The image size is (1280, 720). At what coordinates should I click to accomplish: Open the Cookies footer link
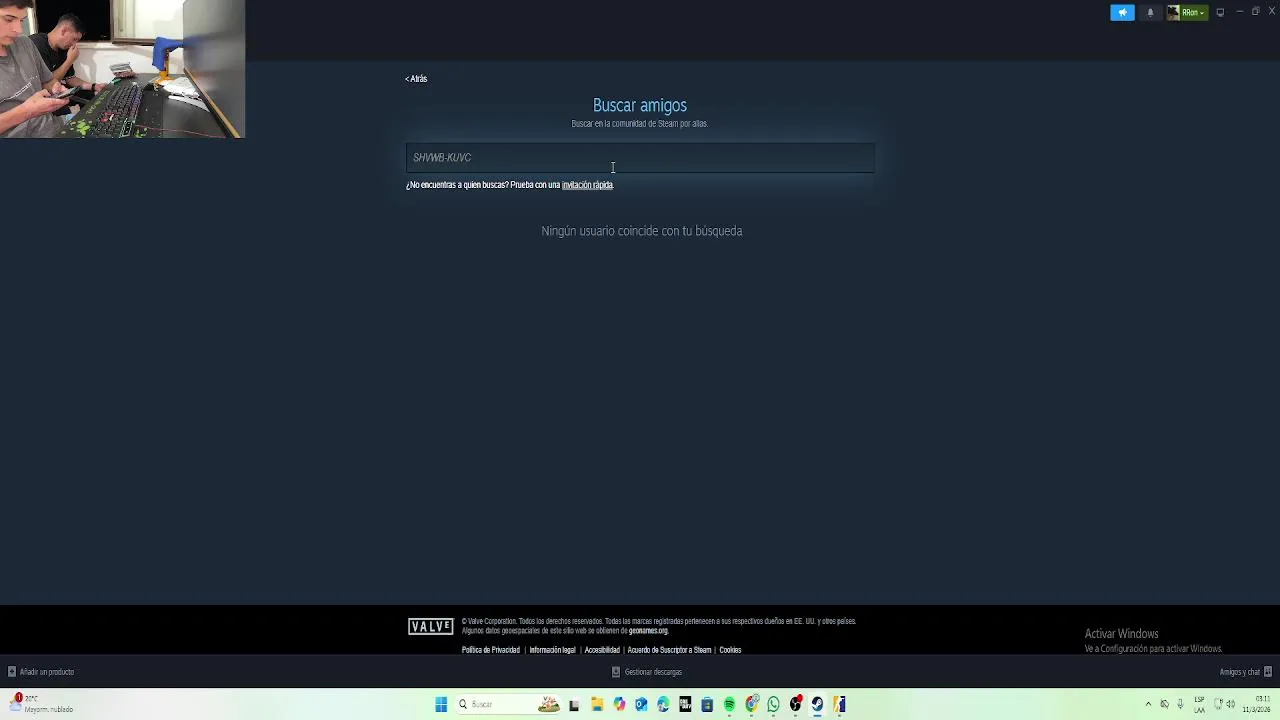[730, 650]
